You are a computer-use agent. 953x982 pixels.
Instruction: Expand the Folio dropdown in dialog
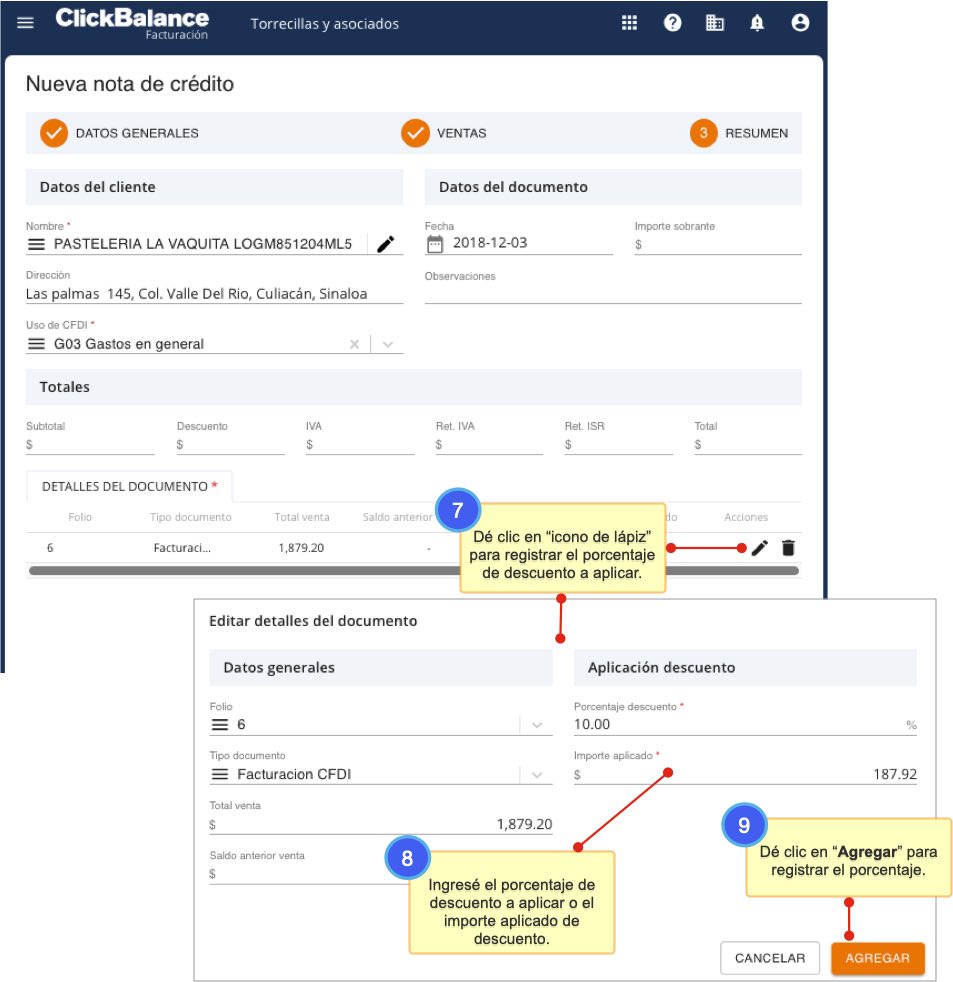(537, 725)
